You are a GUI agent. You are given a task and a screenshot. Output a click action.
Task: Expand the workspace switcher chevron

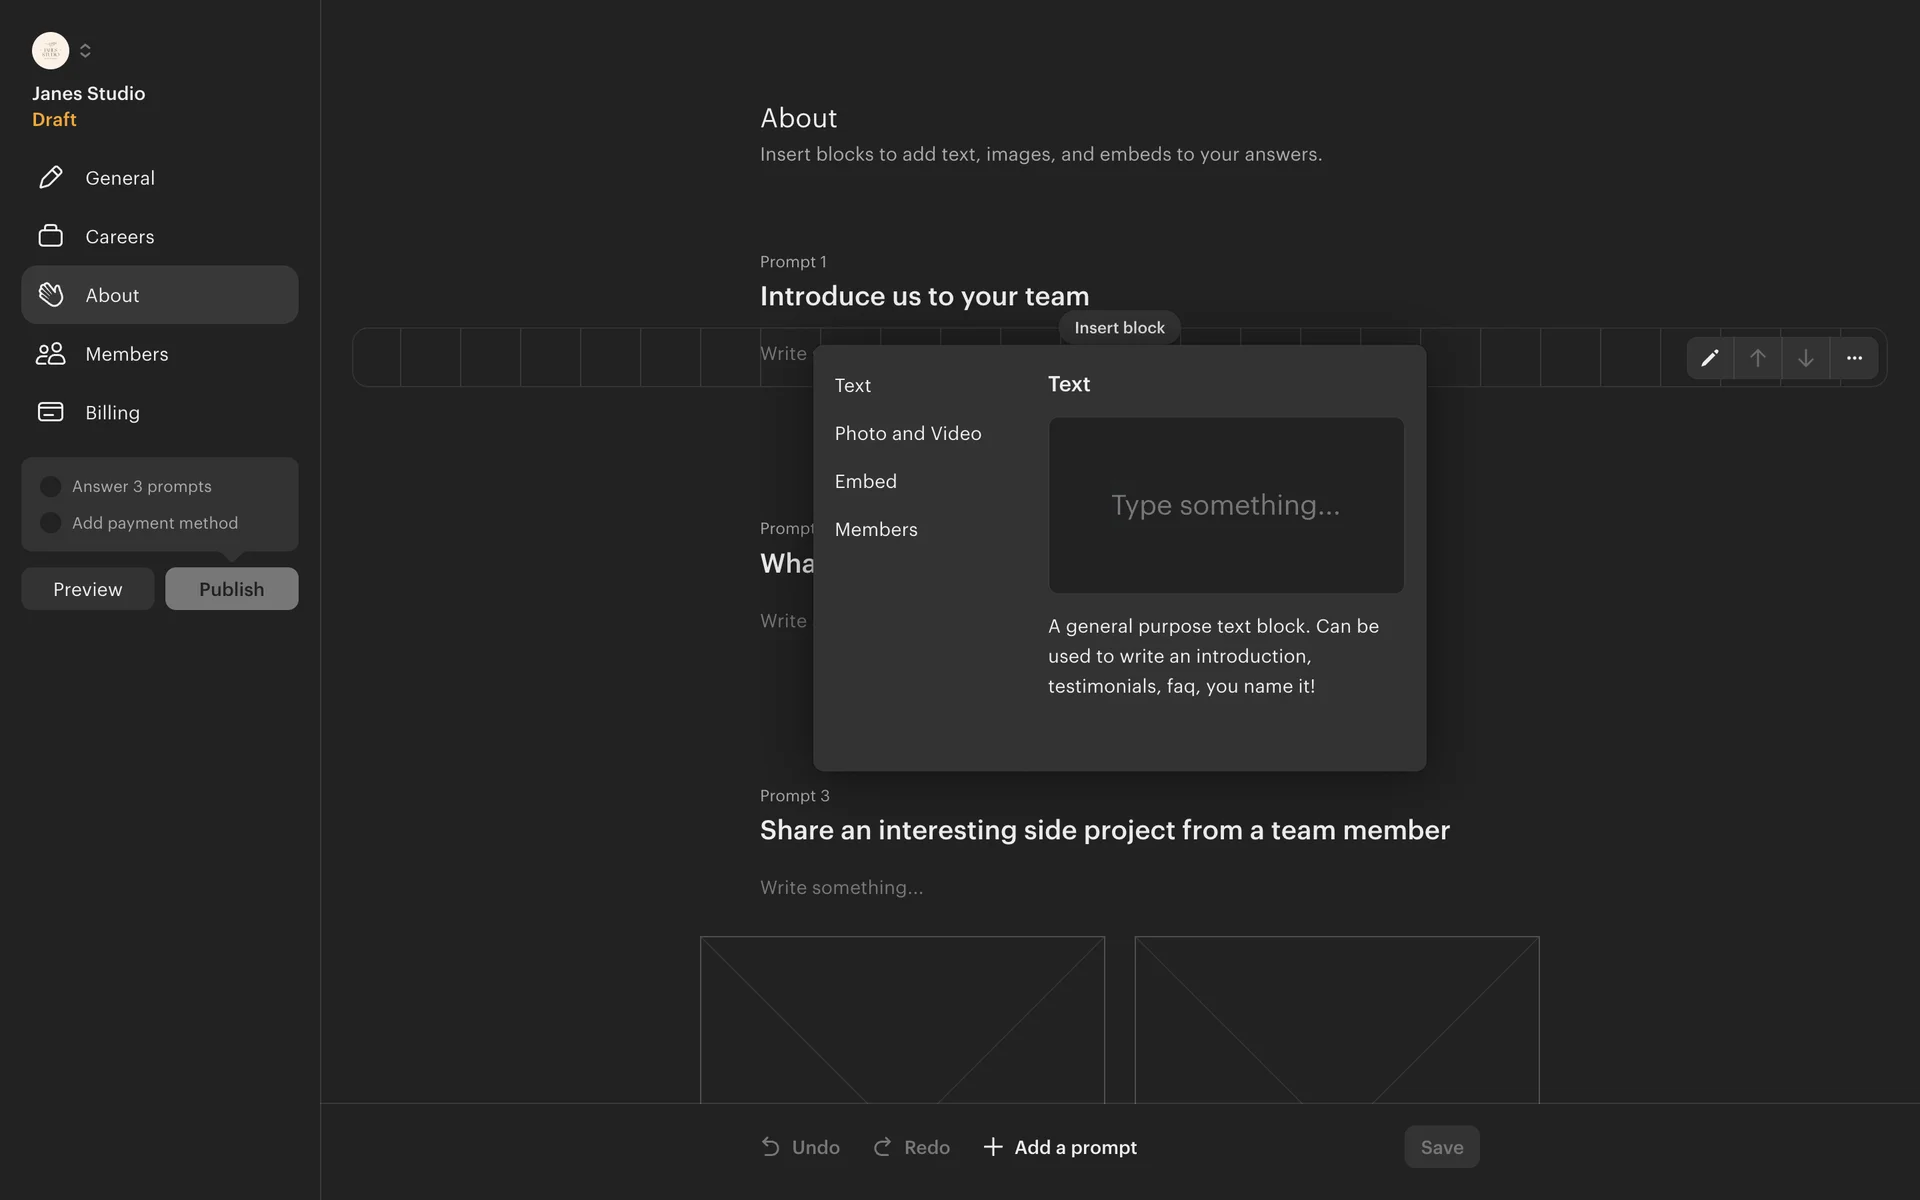[x=85, y=51]
